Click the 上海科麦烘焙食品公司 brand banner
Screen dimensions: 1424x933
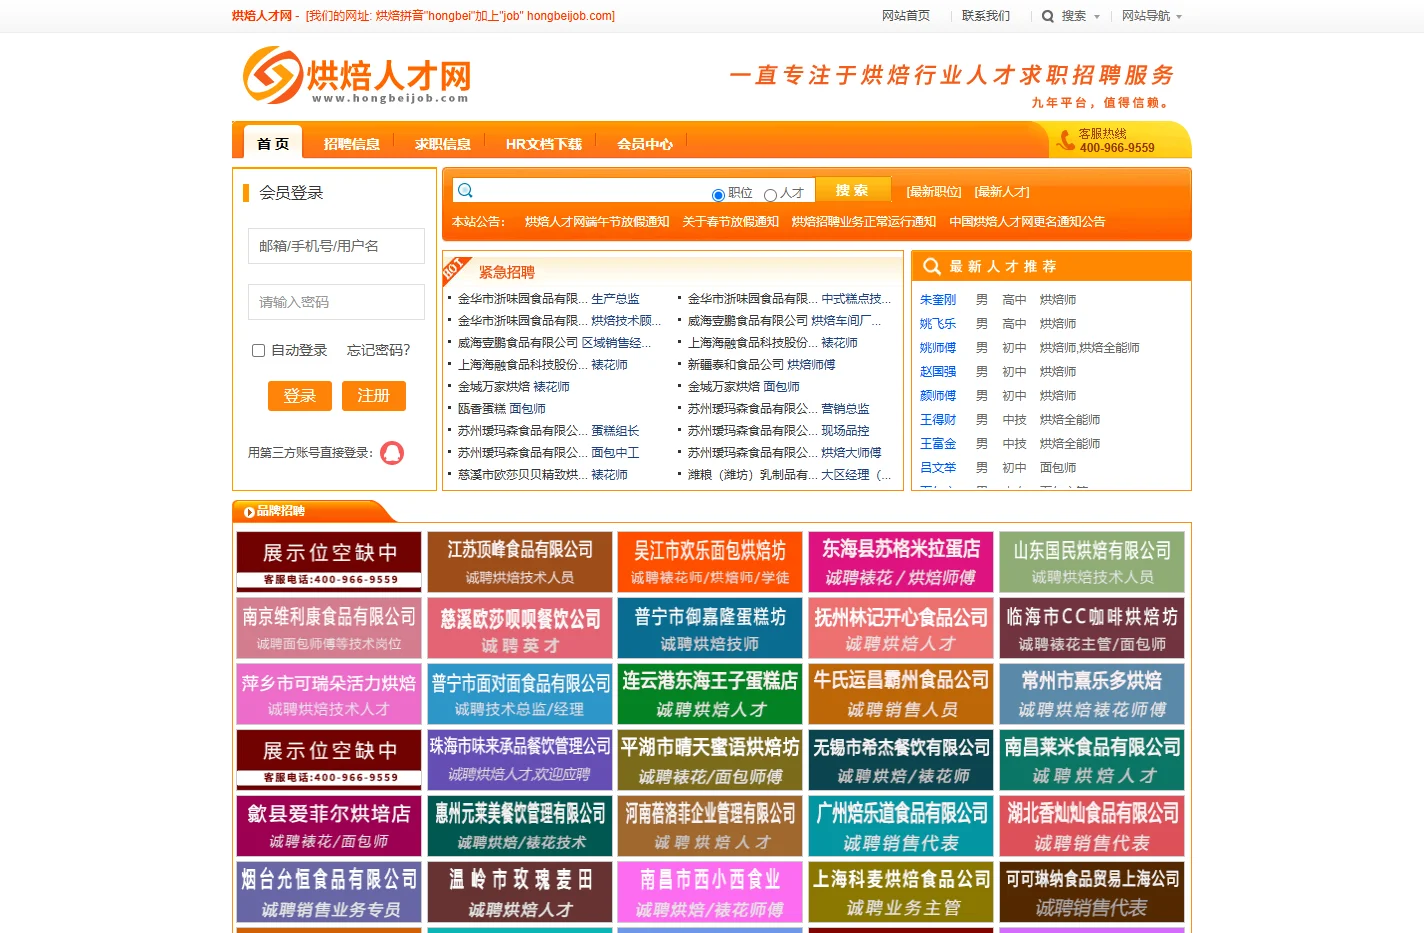(x=901, y=892)
